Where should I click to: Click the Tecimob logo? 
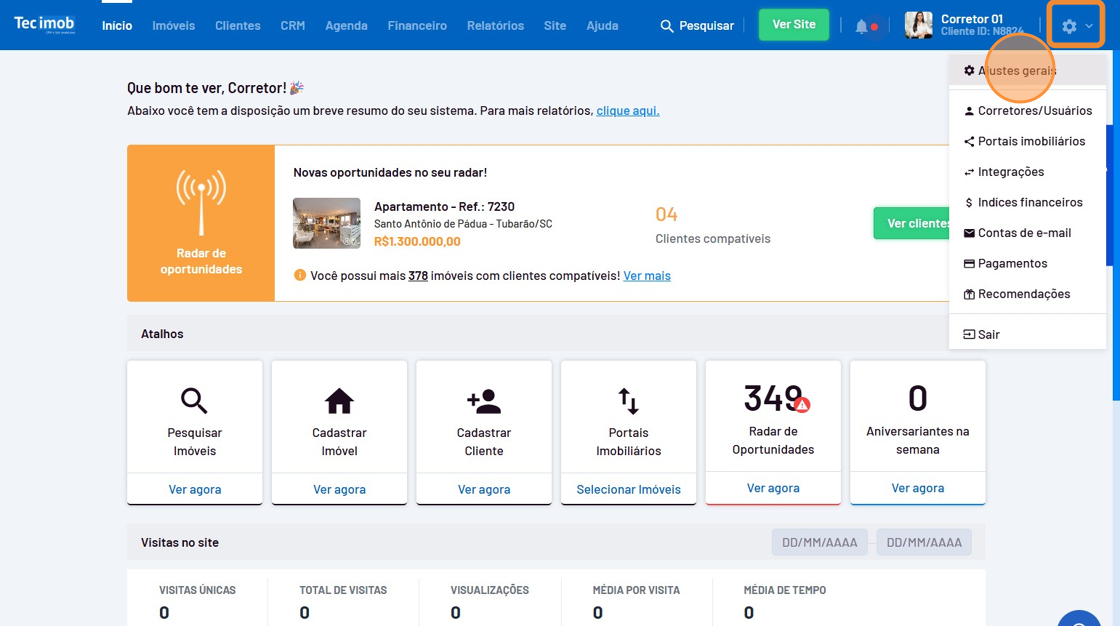pos(44,25)
